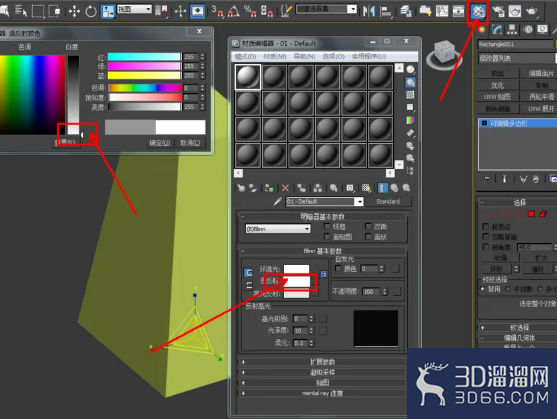Click inside the hue color field
The image size is (557, 419).
click(32, 94)
